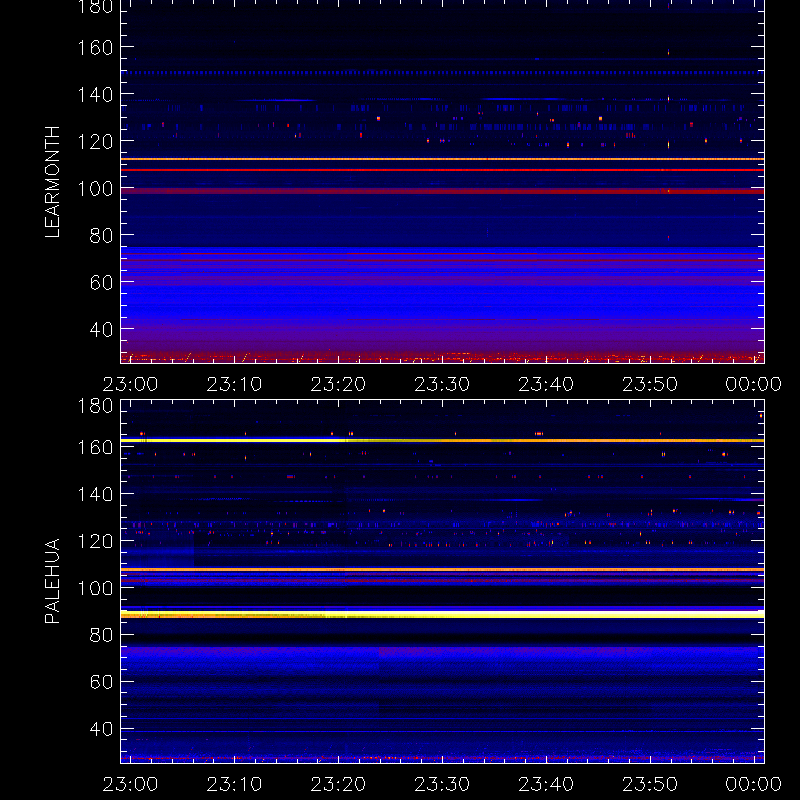The image size is (800, 800).
Task: Select the 40 tick label on LEARMONTH plot
Action: [101, 330]
